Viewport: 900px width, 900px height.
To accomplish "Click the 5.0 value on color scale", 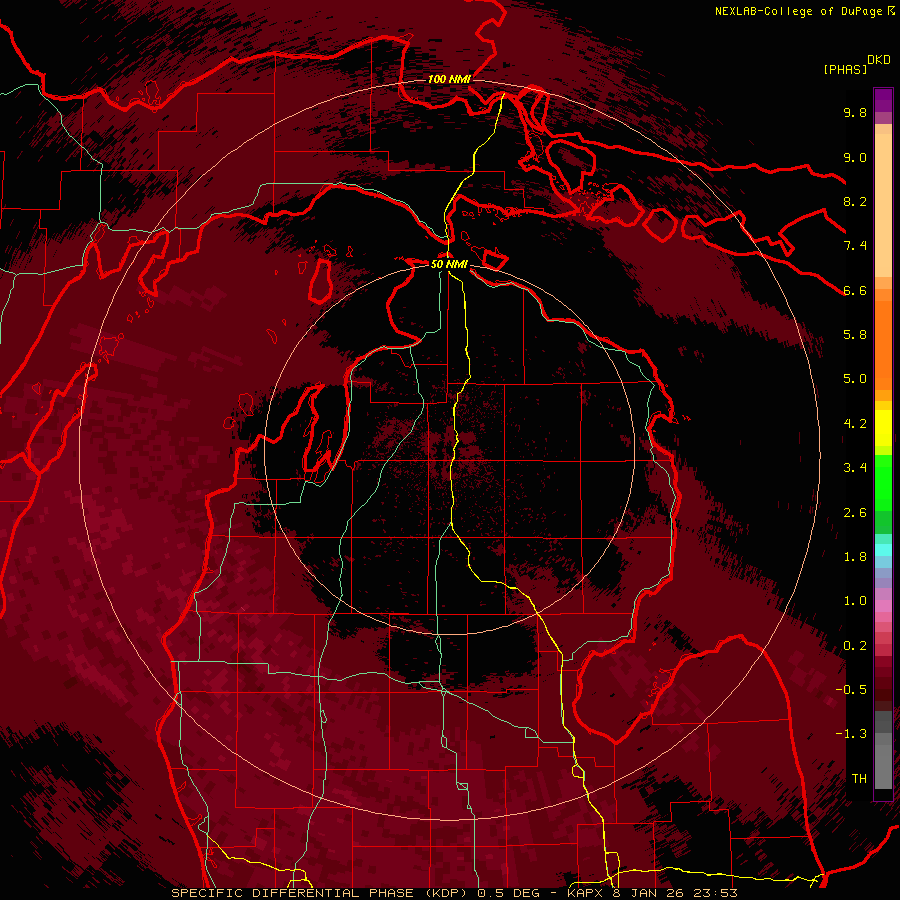I will point(855,379).
